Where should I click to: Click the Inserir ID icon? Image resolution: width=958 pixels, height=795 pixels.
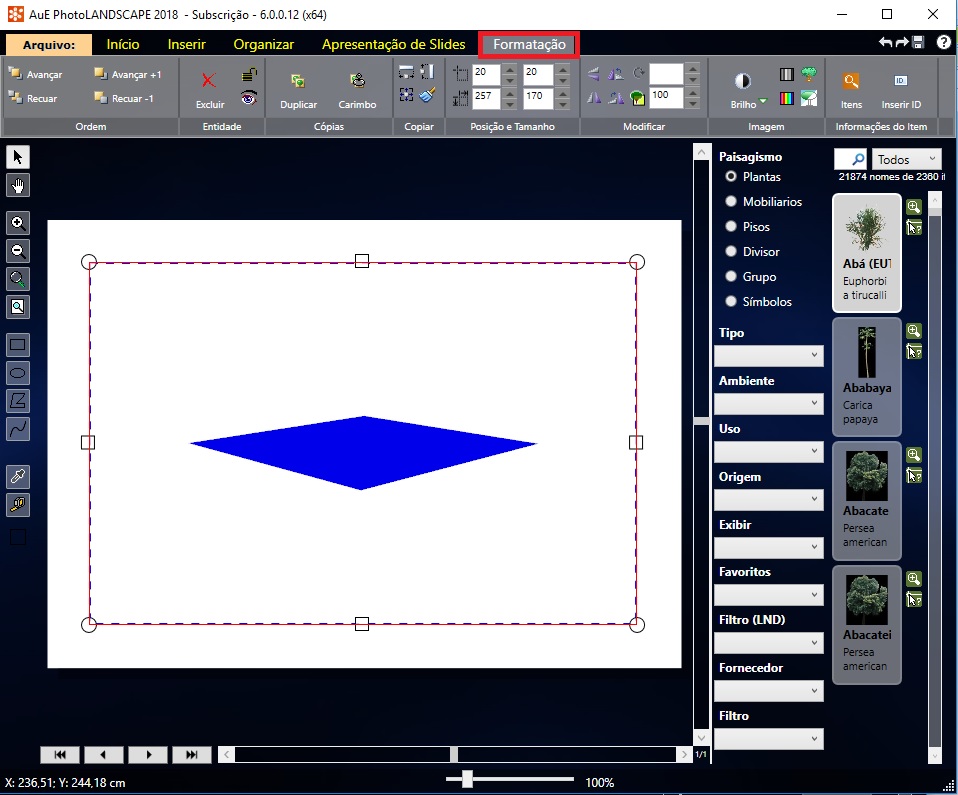point(900,82)
